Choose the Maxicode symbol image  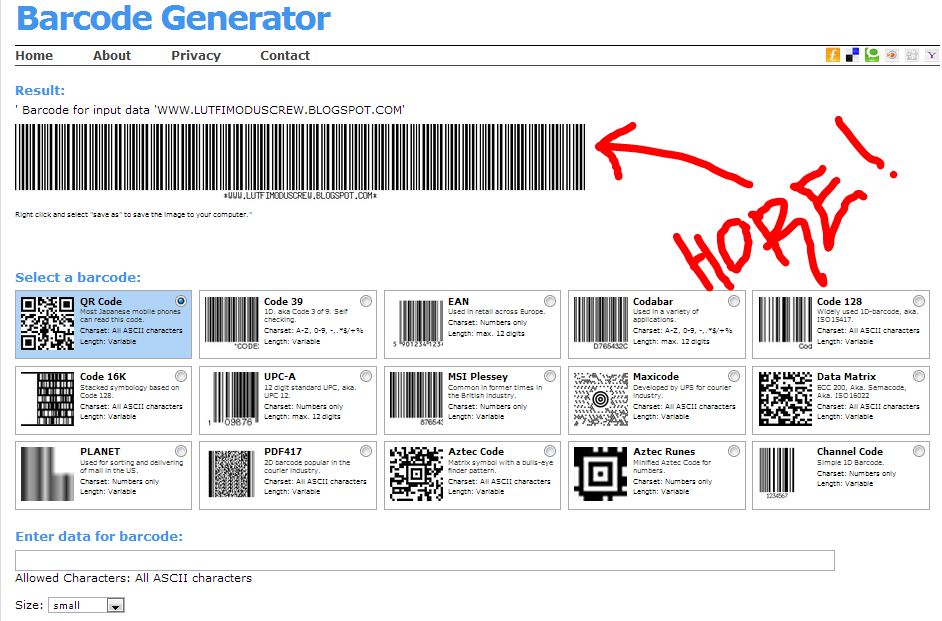(600, 396)
